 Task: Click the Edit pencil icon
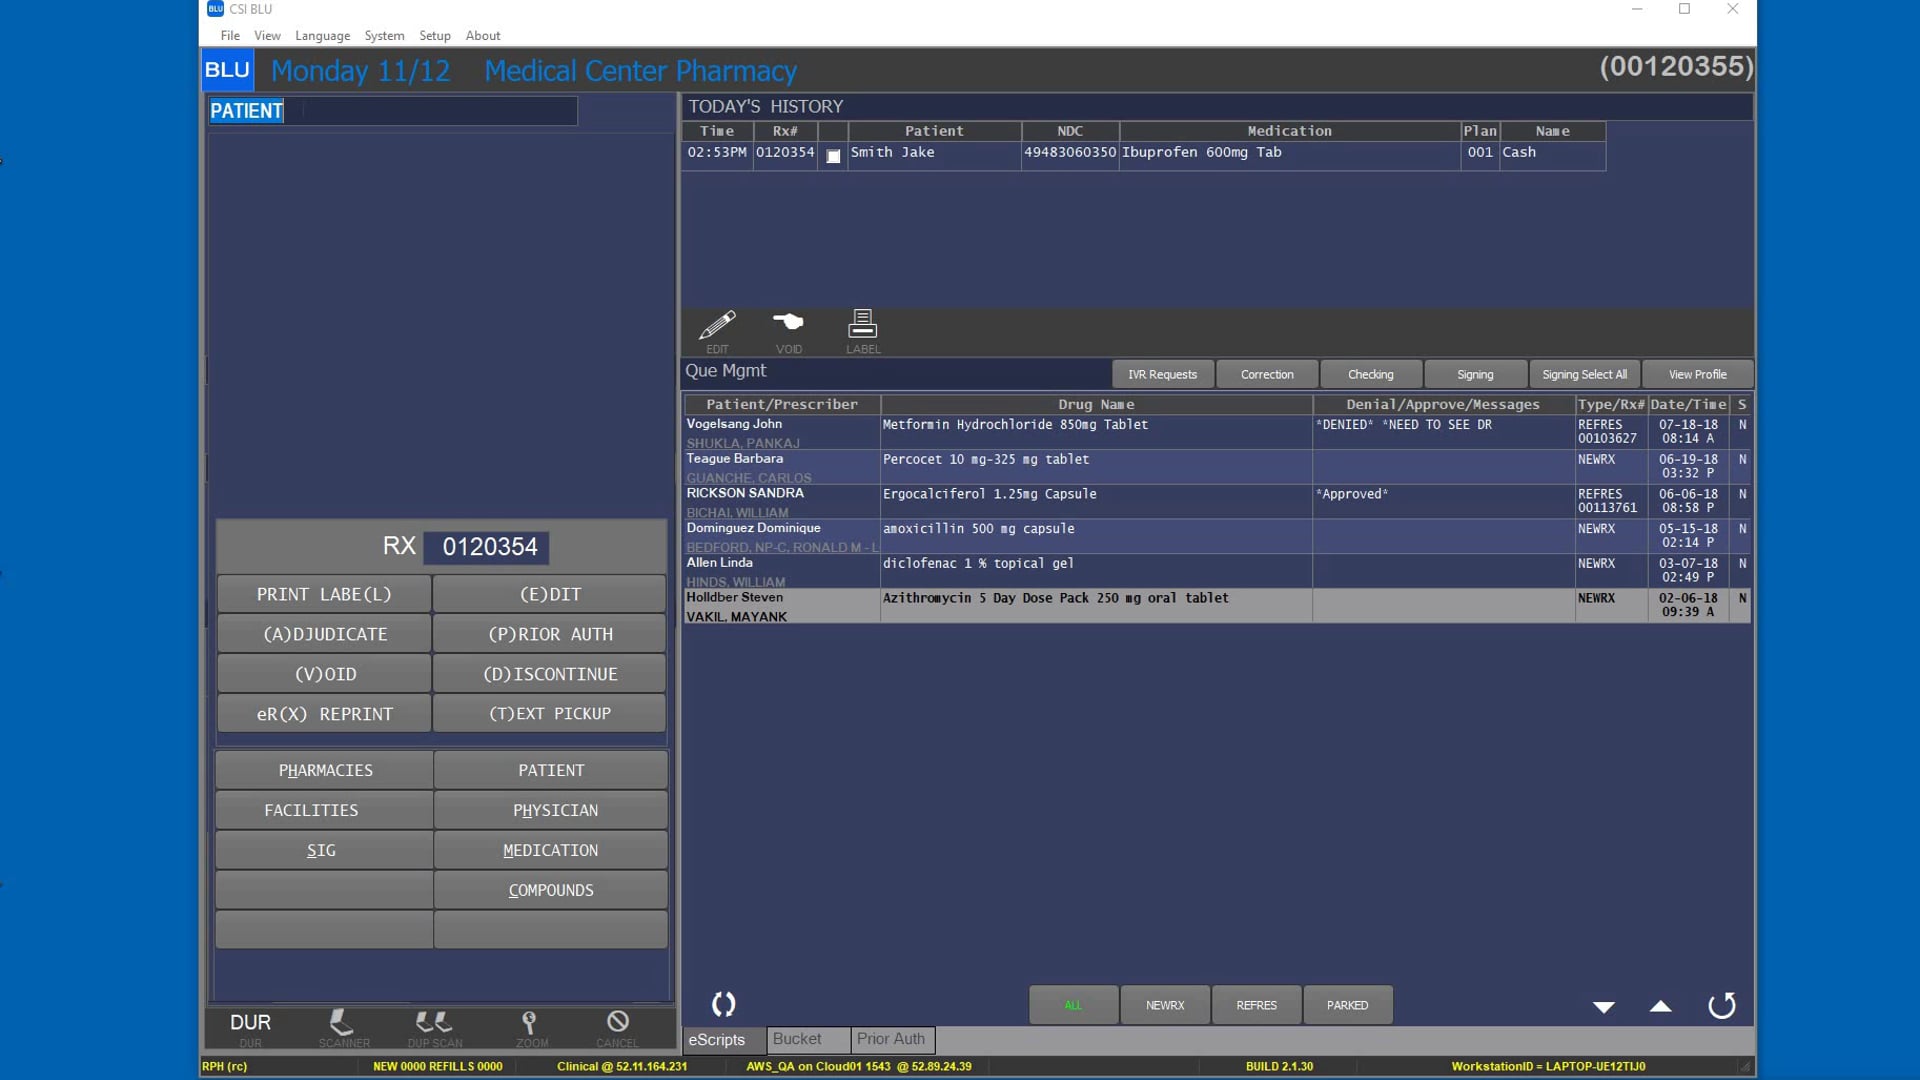pyautogui.click(x=717, y=326)
